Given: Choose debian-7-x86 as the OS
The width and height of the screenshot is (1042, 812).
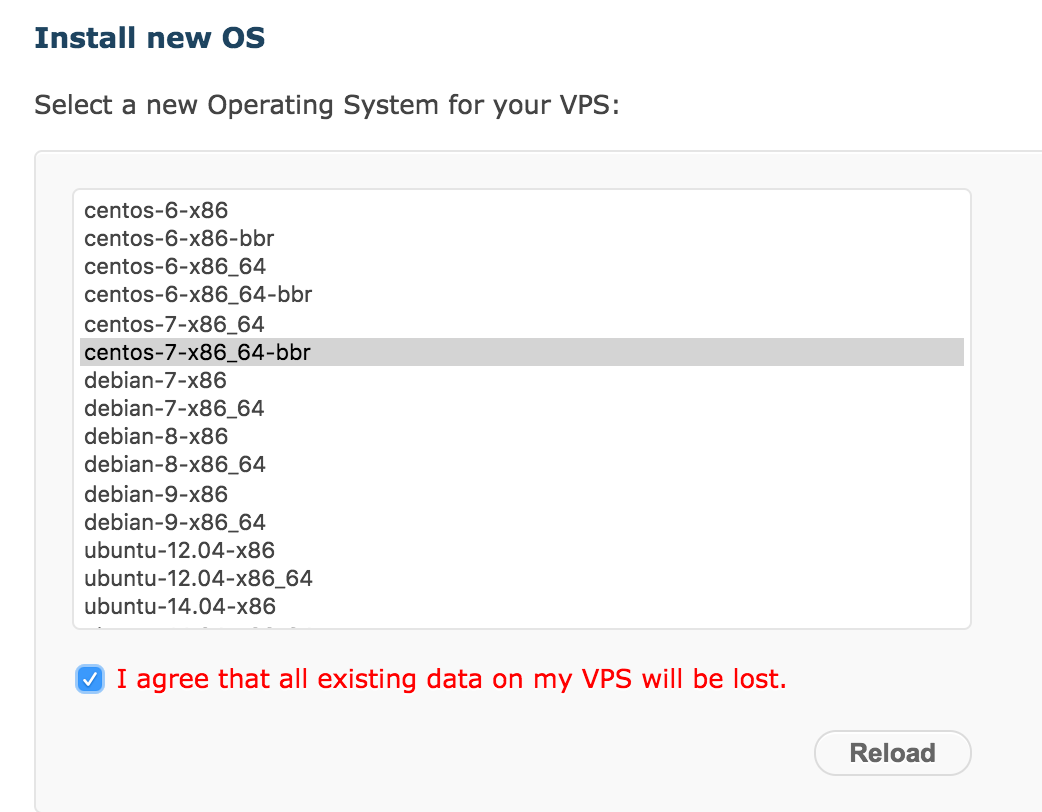Looking at the screenshot, I should coord(155,381).
